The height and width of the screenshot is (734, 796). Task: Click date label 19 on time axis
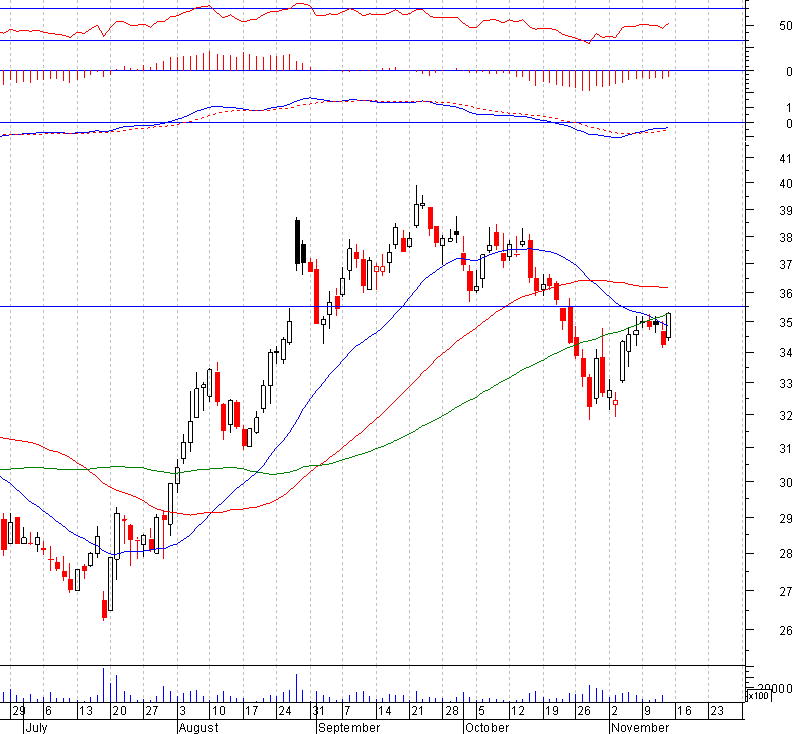(x=551, y=711)
